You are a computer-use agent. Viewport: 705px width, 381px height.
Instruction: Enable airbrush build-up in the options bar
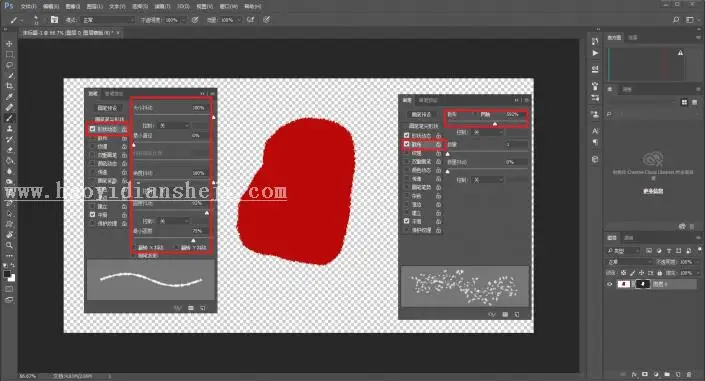pos(250,20)
